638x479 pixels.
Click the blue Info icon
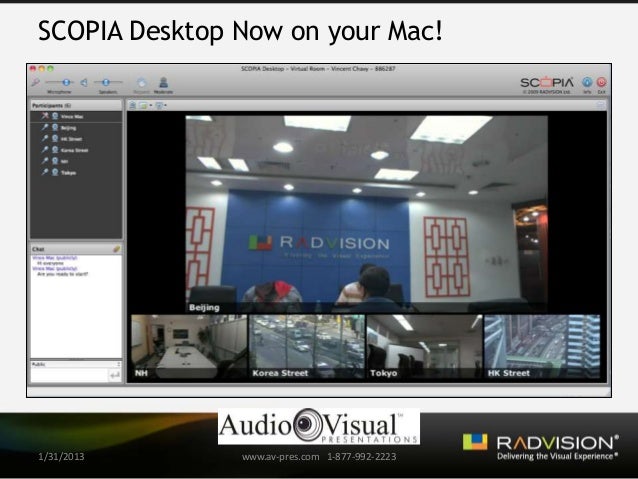(x=587, y=82)
